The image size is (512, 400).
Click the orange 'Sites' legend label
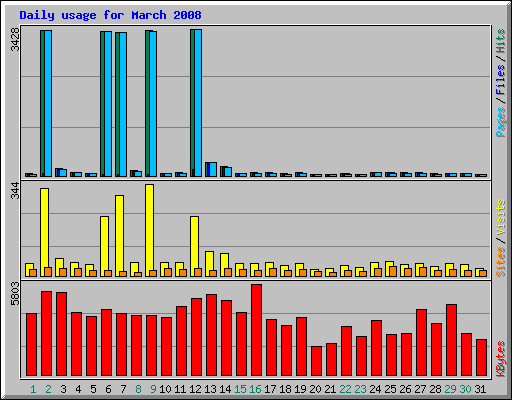pos(501,262)
